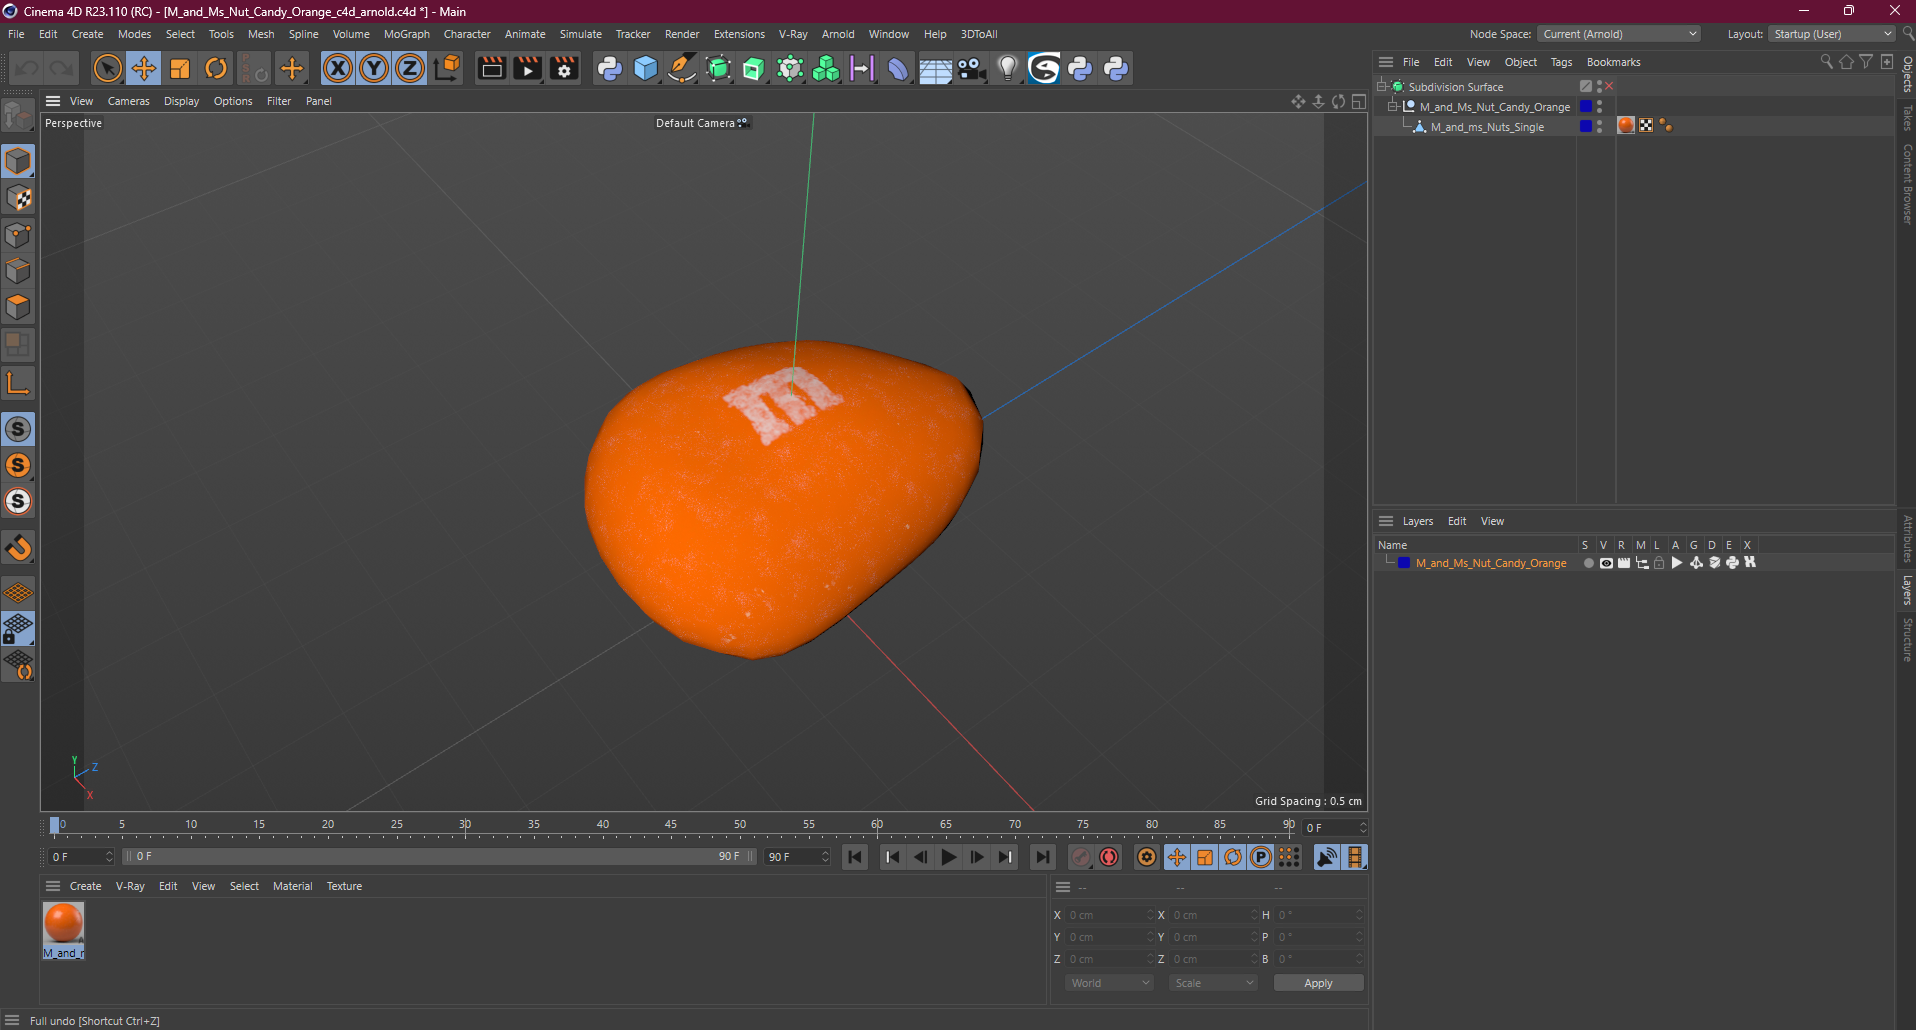1916x1030 pixels.
Task: Toggle Autokeying button
Action: pyautogui.click(x=1109, y=857)
